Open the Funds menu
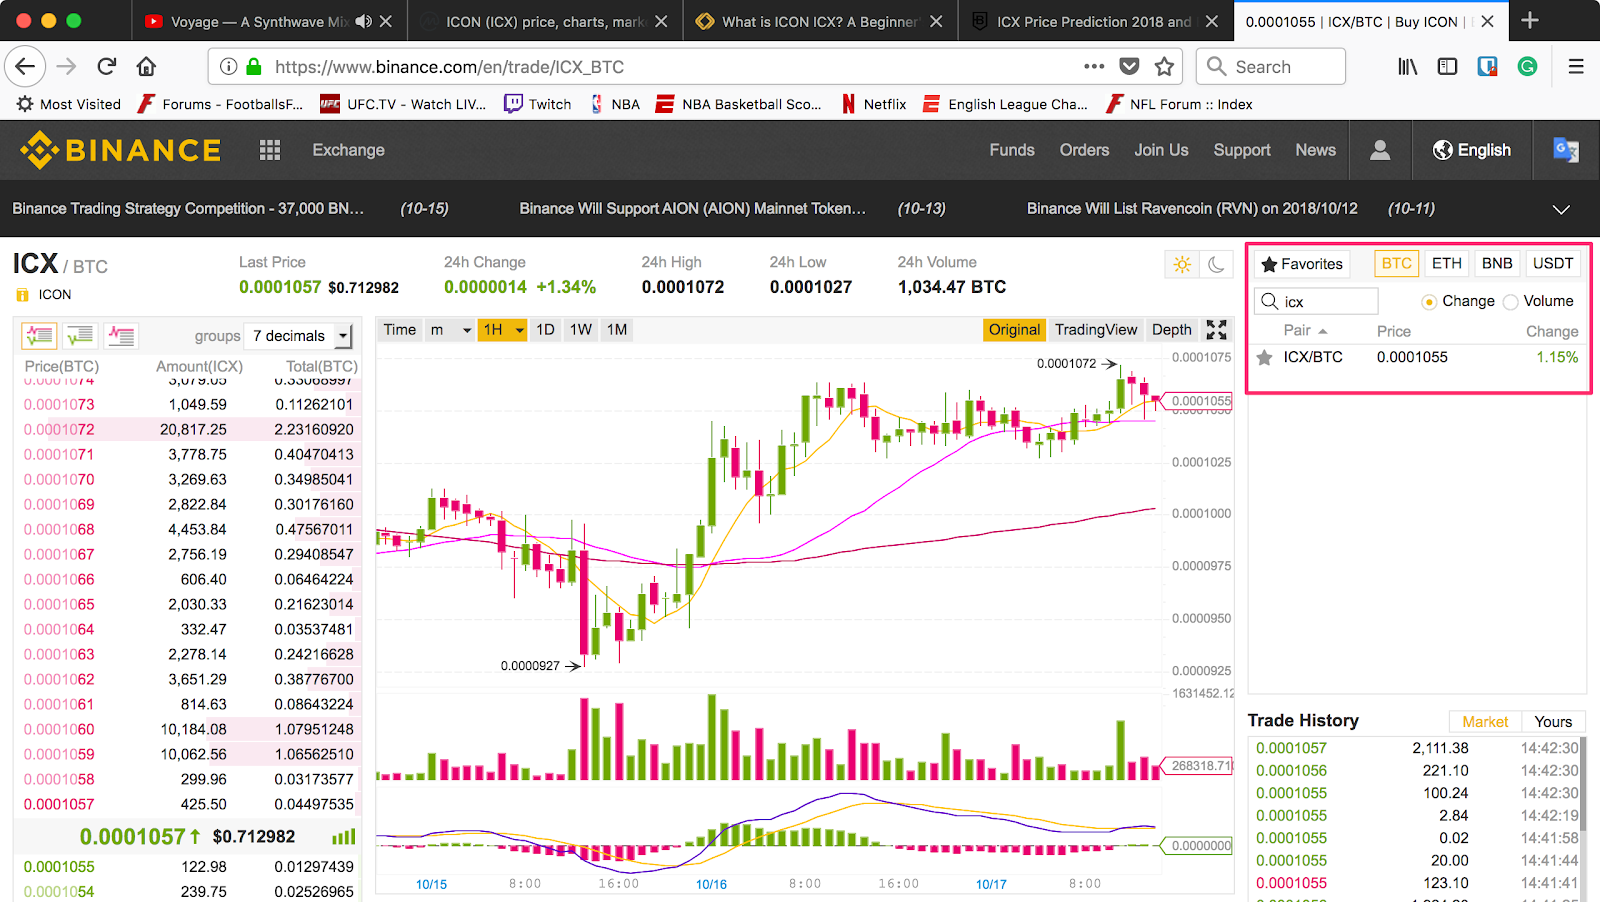Screen dimensions: 1600x902 (x=1012, y=150)
